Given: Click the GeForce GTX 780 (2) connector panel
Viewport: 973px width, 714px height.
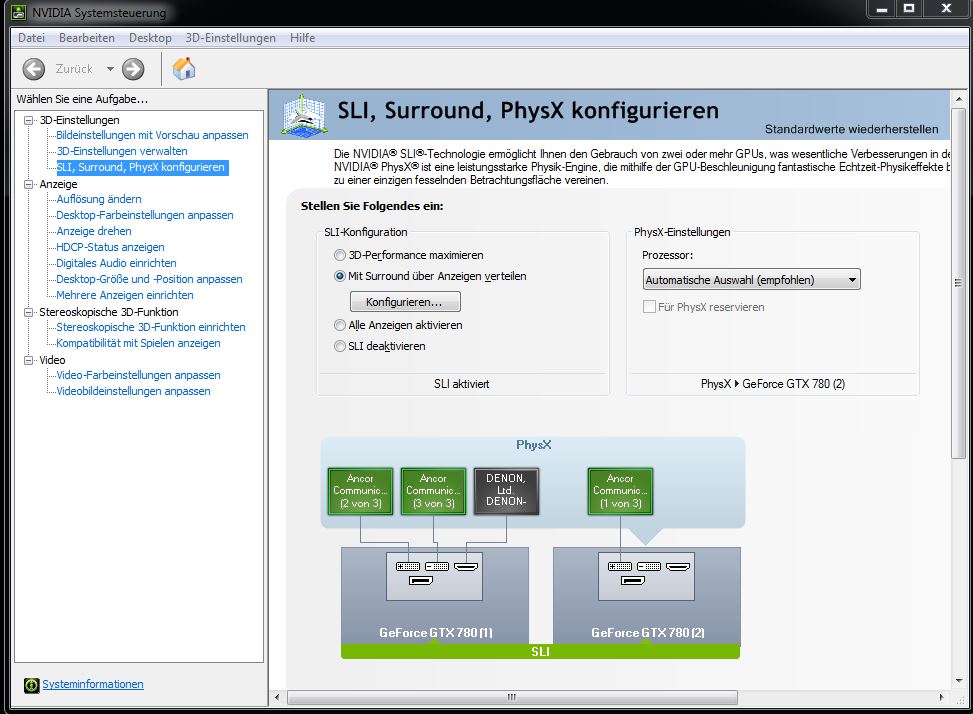Looking at the screenshot, I should 646,576.
